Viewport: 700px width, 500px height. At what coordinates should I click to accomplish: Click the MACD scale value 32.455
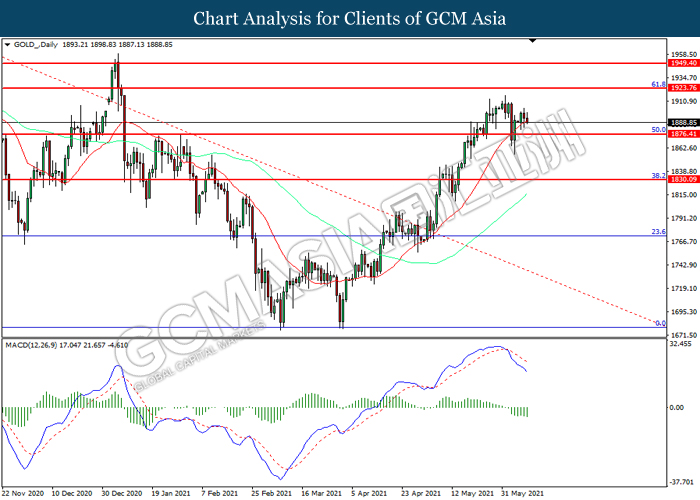(x=681, y=344)
